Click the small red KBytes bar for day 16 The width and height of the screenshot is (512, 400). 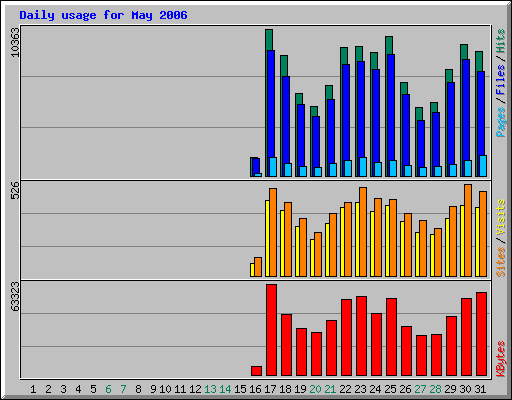pyautogui.click(x=256, y=371)
